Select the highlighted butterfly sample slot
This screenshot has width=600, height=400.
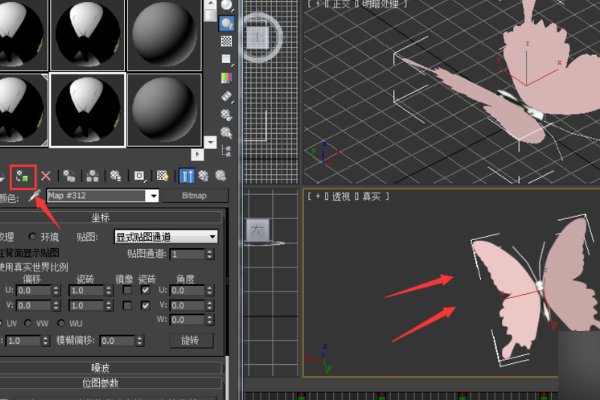point(88,110)
